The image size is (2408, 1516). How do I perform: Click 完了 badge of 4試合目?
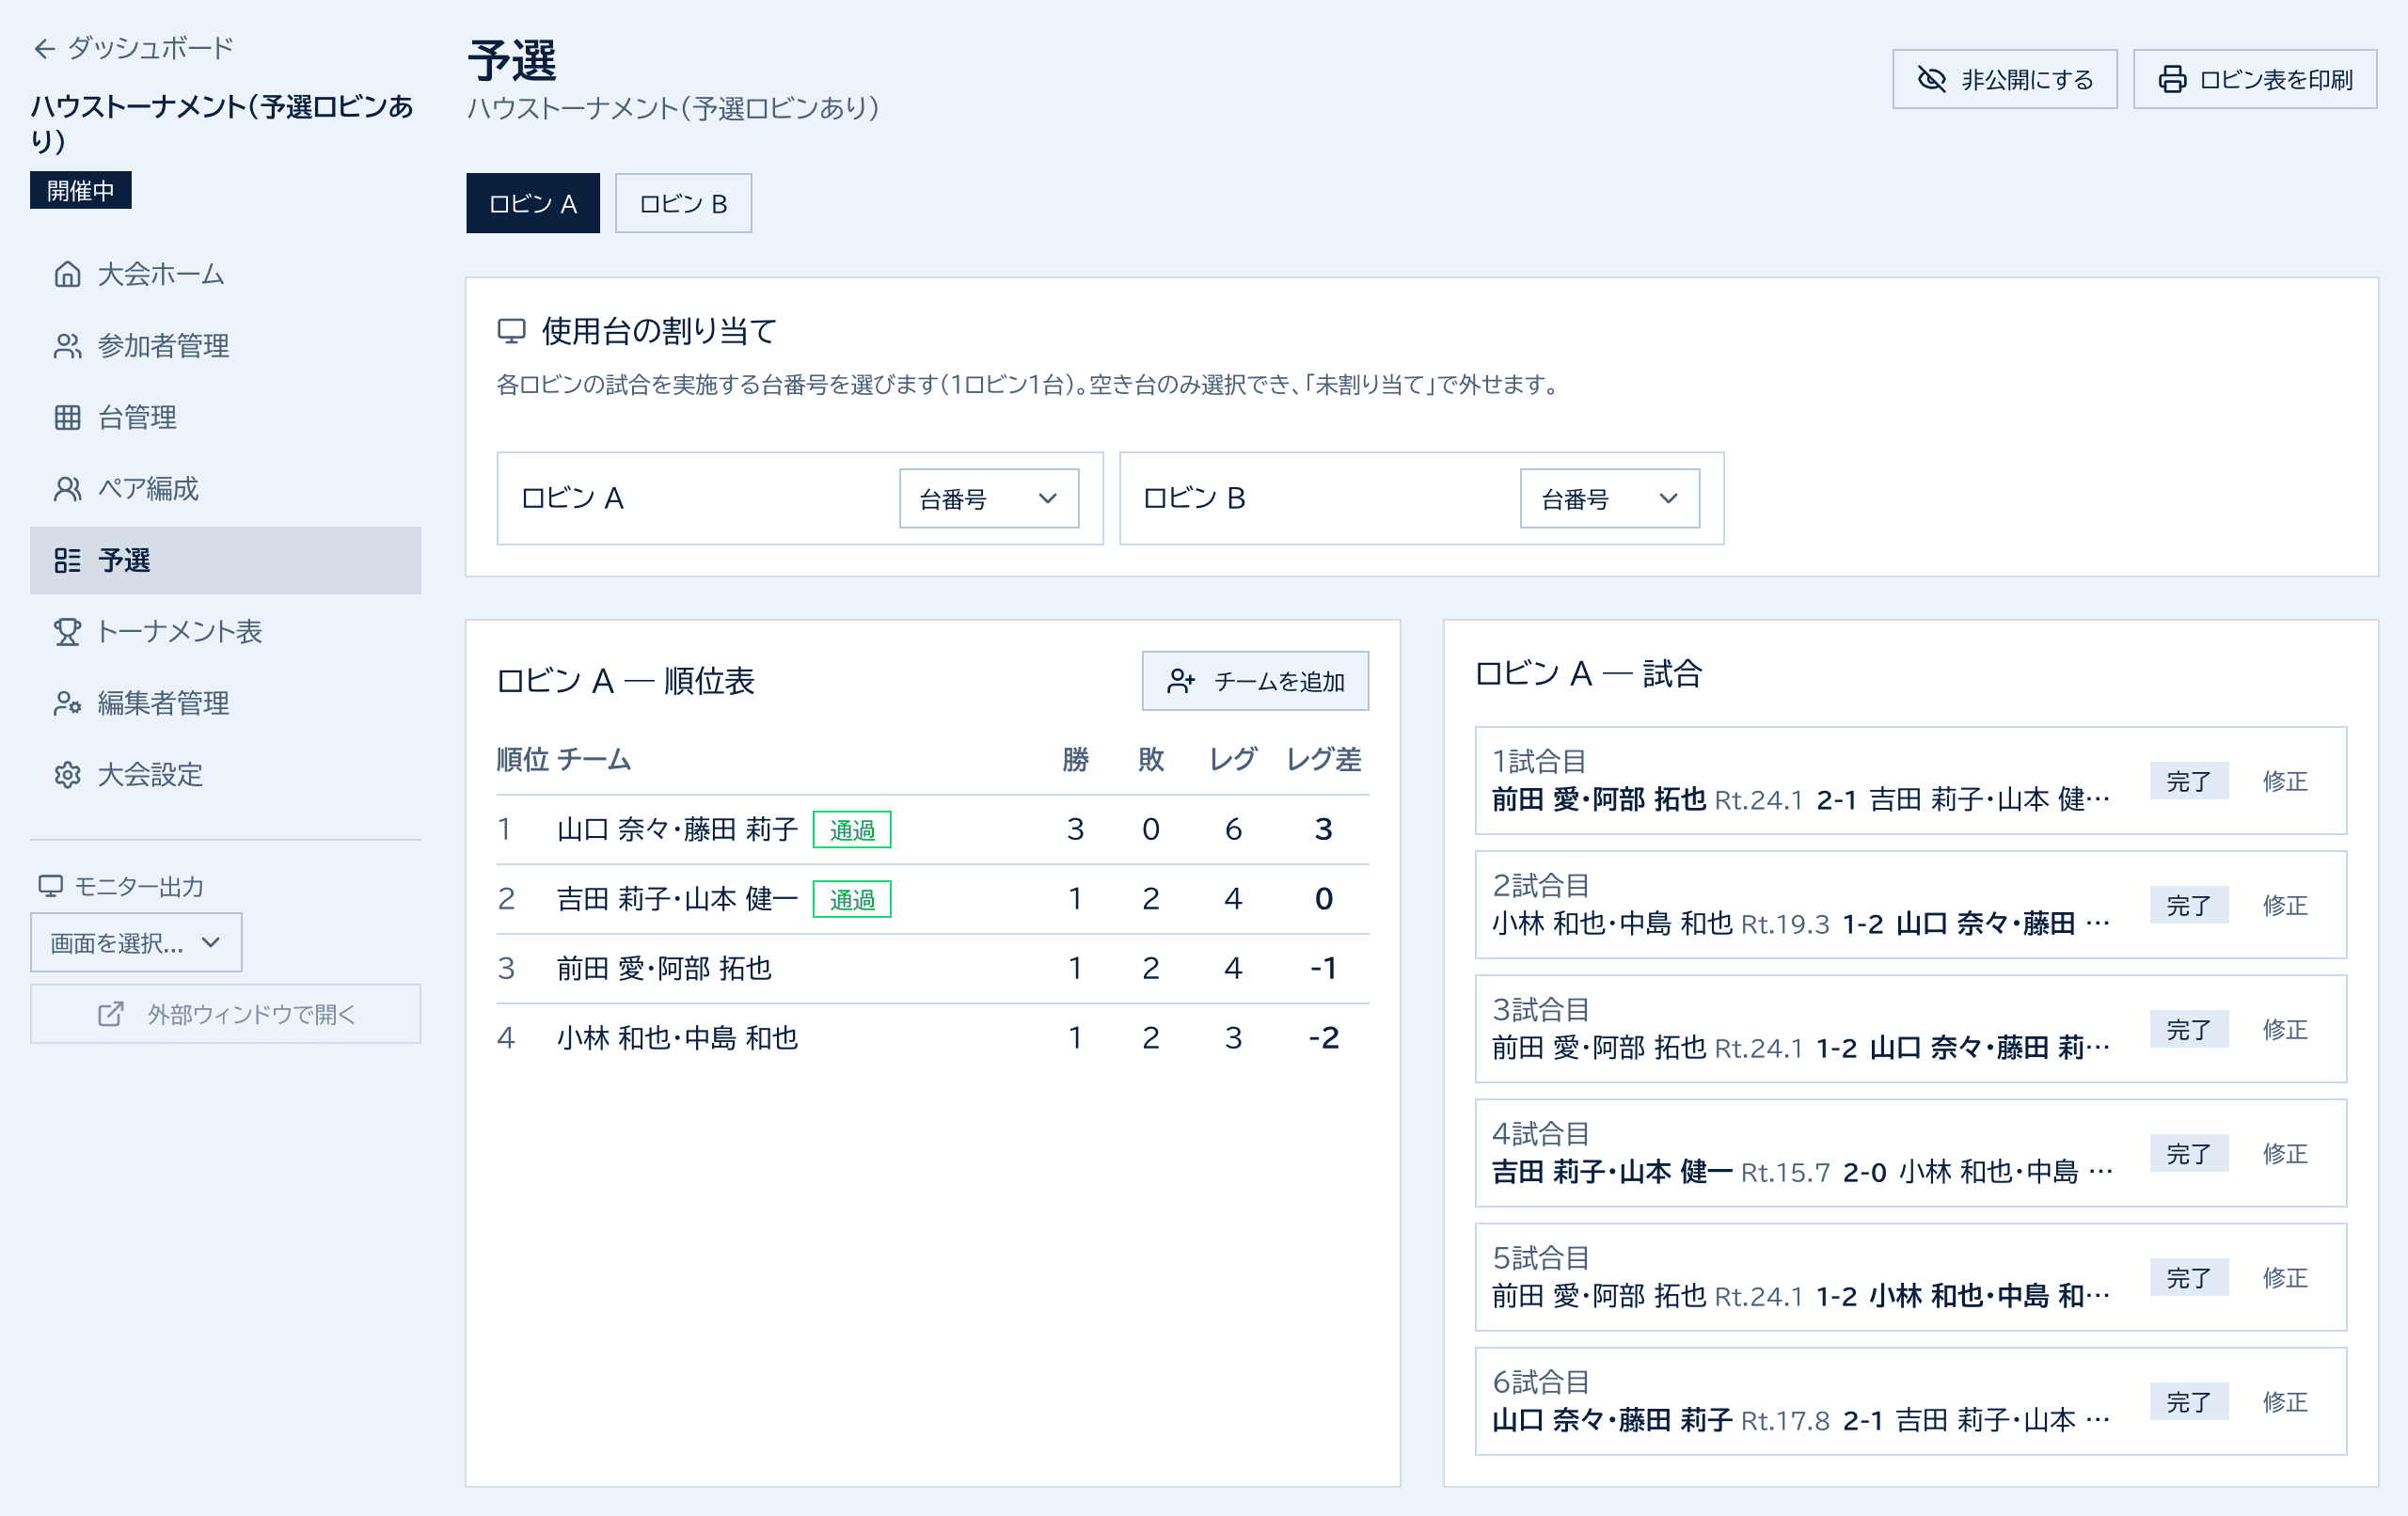pyautogui.click(x=2188, y=1153)
